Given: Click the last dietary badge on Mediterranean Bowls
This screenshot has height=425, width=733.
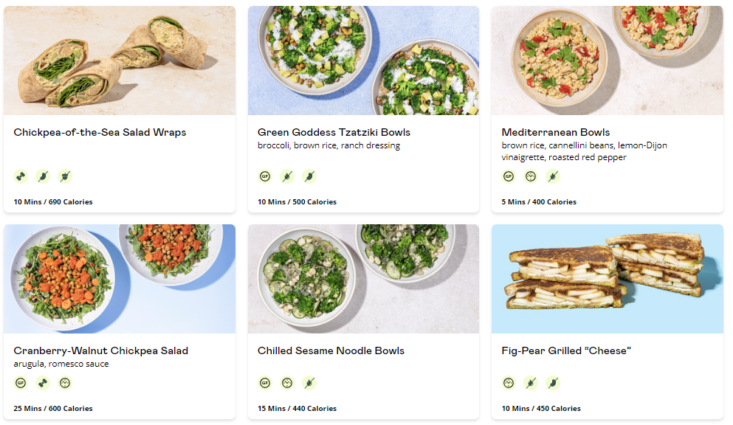Looking at the screenshot, I should click(553, 176).
